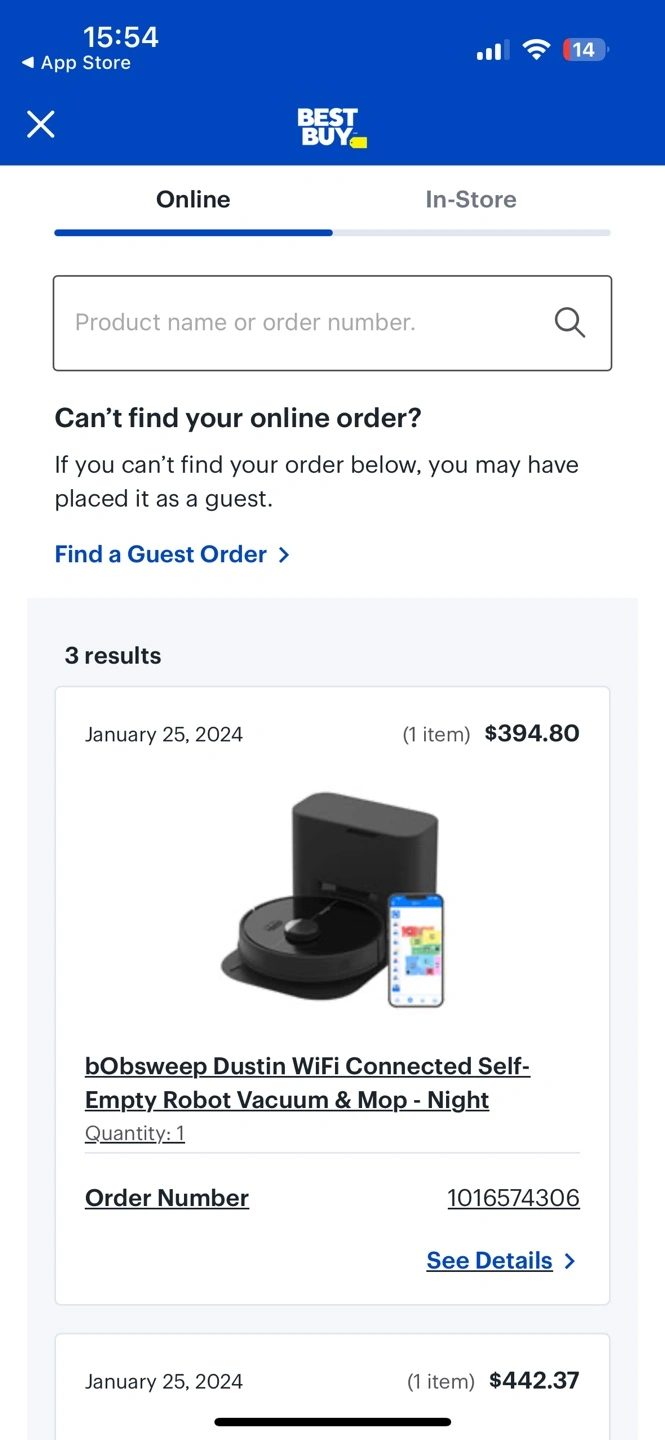Select the Online tab
The width and height of the screenshot is (665, 1440).
tap(193, 199)
